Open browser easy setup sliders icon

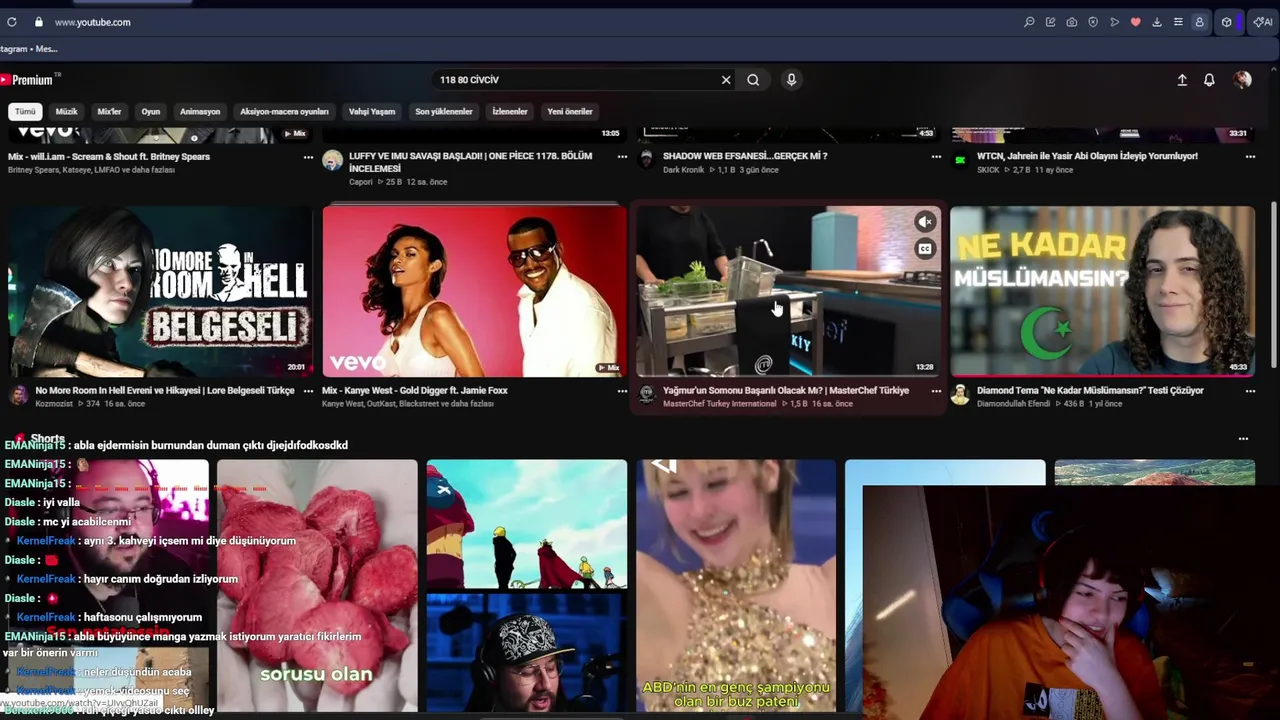(x=1178, y=22)
